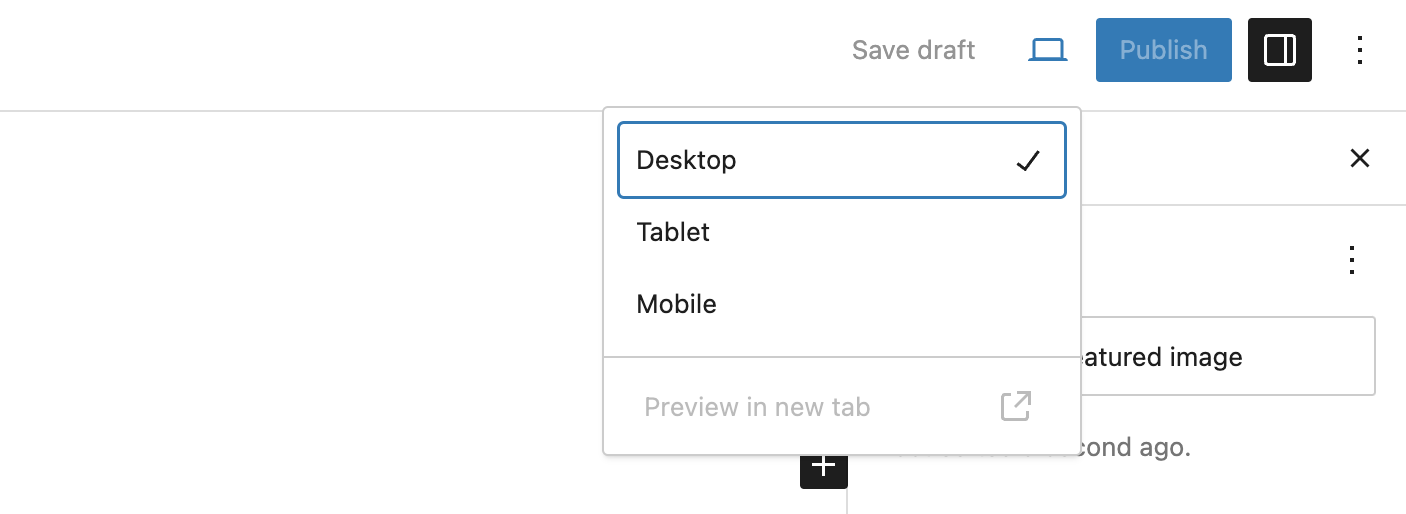Click the word Tablet in the dropdown
Viewport: 1406px width, 514px height.
[x=673, y=232]
